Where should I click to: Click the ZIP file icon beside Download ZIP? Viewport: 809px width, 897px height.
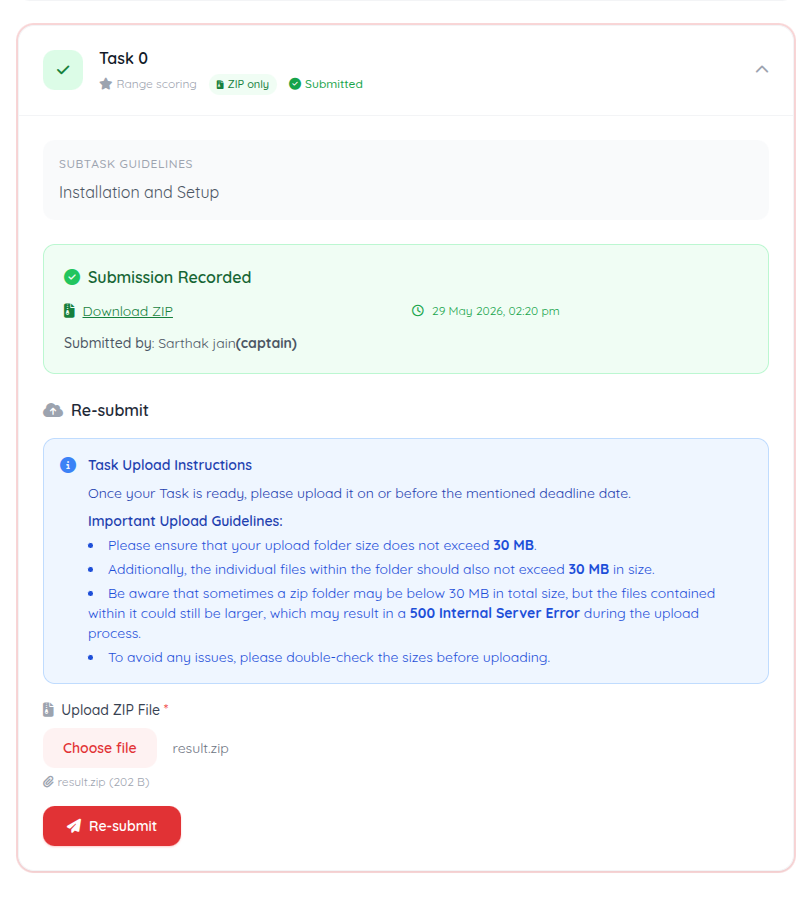(x=69, y=311)
